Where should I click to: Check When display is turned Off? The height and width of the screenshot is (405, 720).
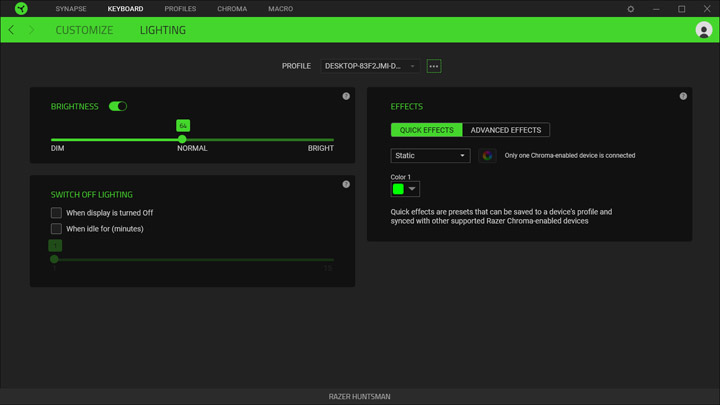click(x=56, y=213)
